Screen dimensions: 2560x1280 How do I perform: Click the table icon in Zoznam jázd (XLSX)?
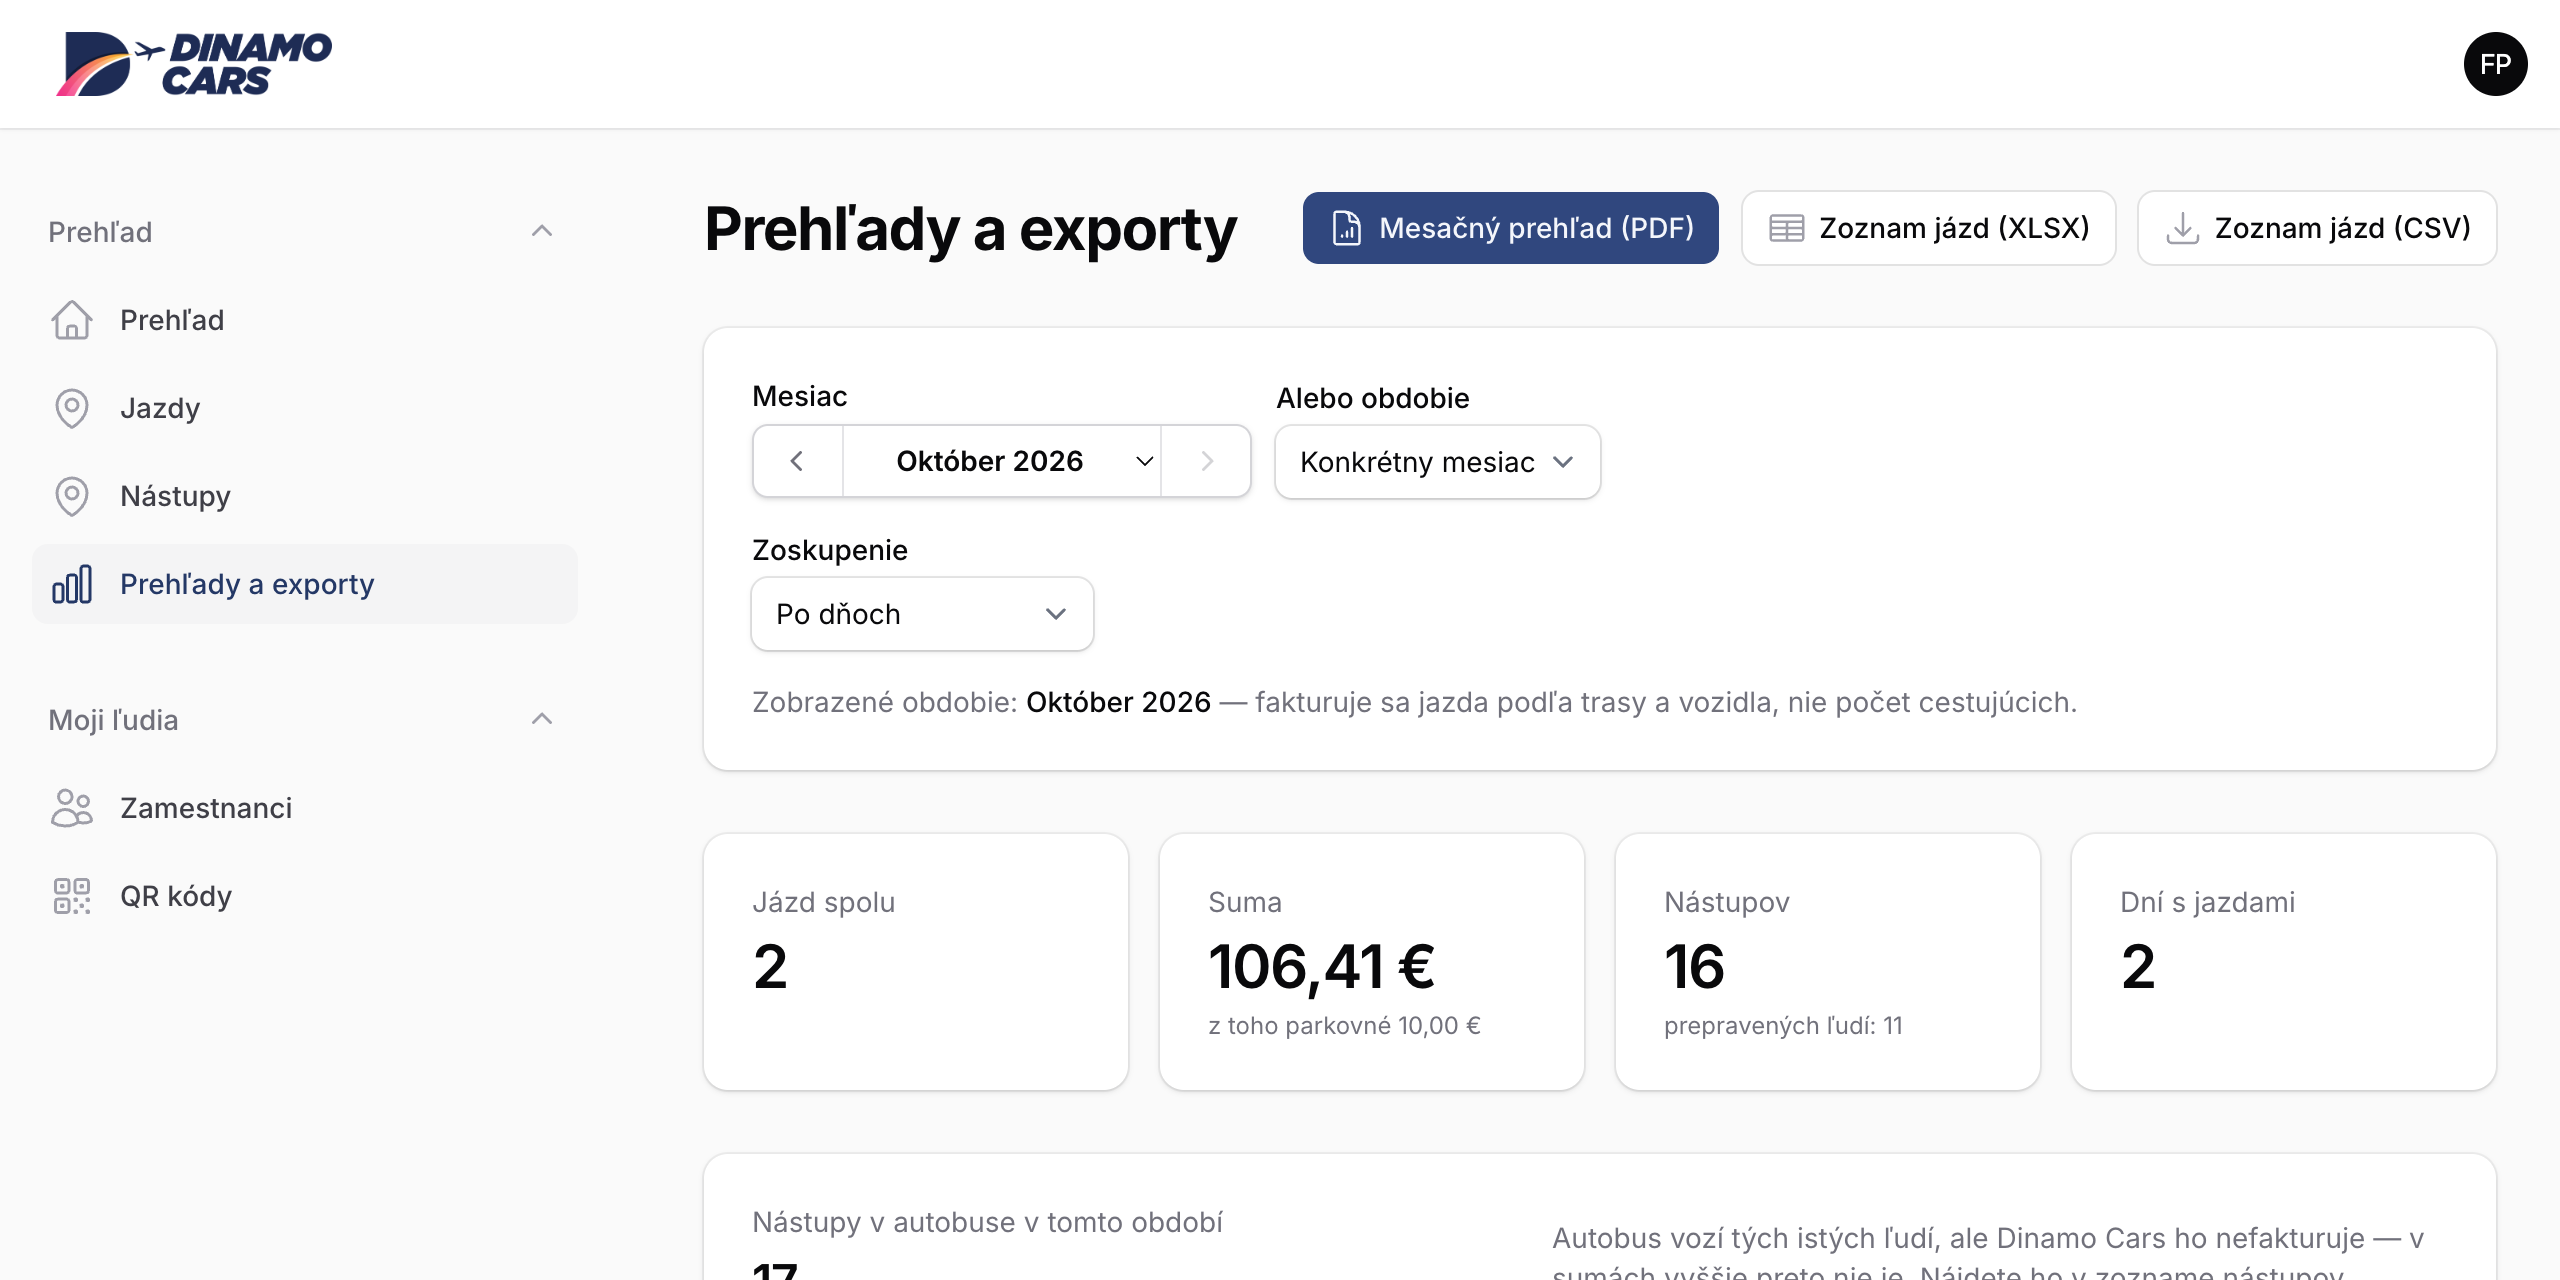[x=1786, y=228]
